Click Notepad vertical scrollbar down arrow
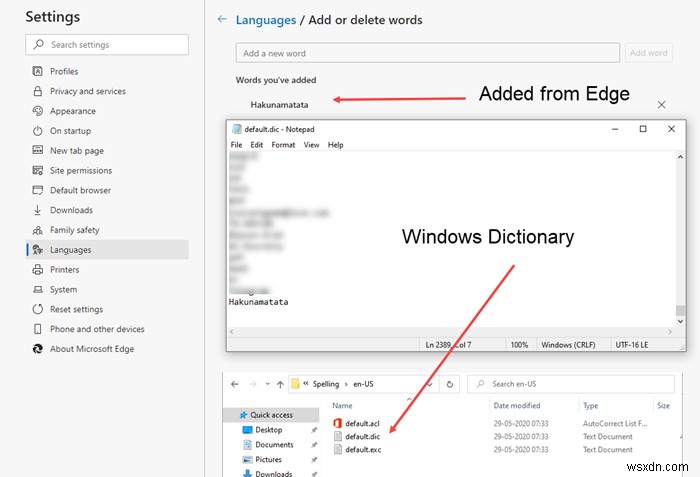This screenshot has height=477, width=700. (680, 321)
